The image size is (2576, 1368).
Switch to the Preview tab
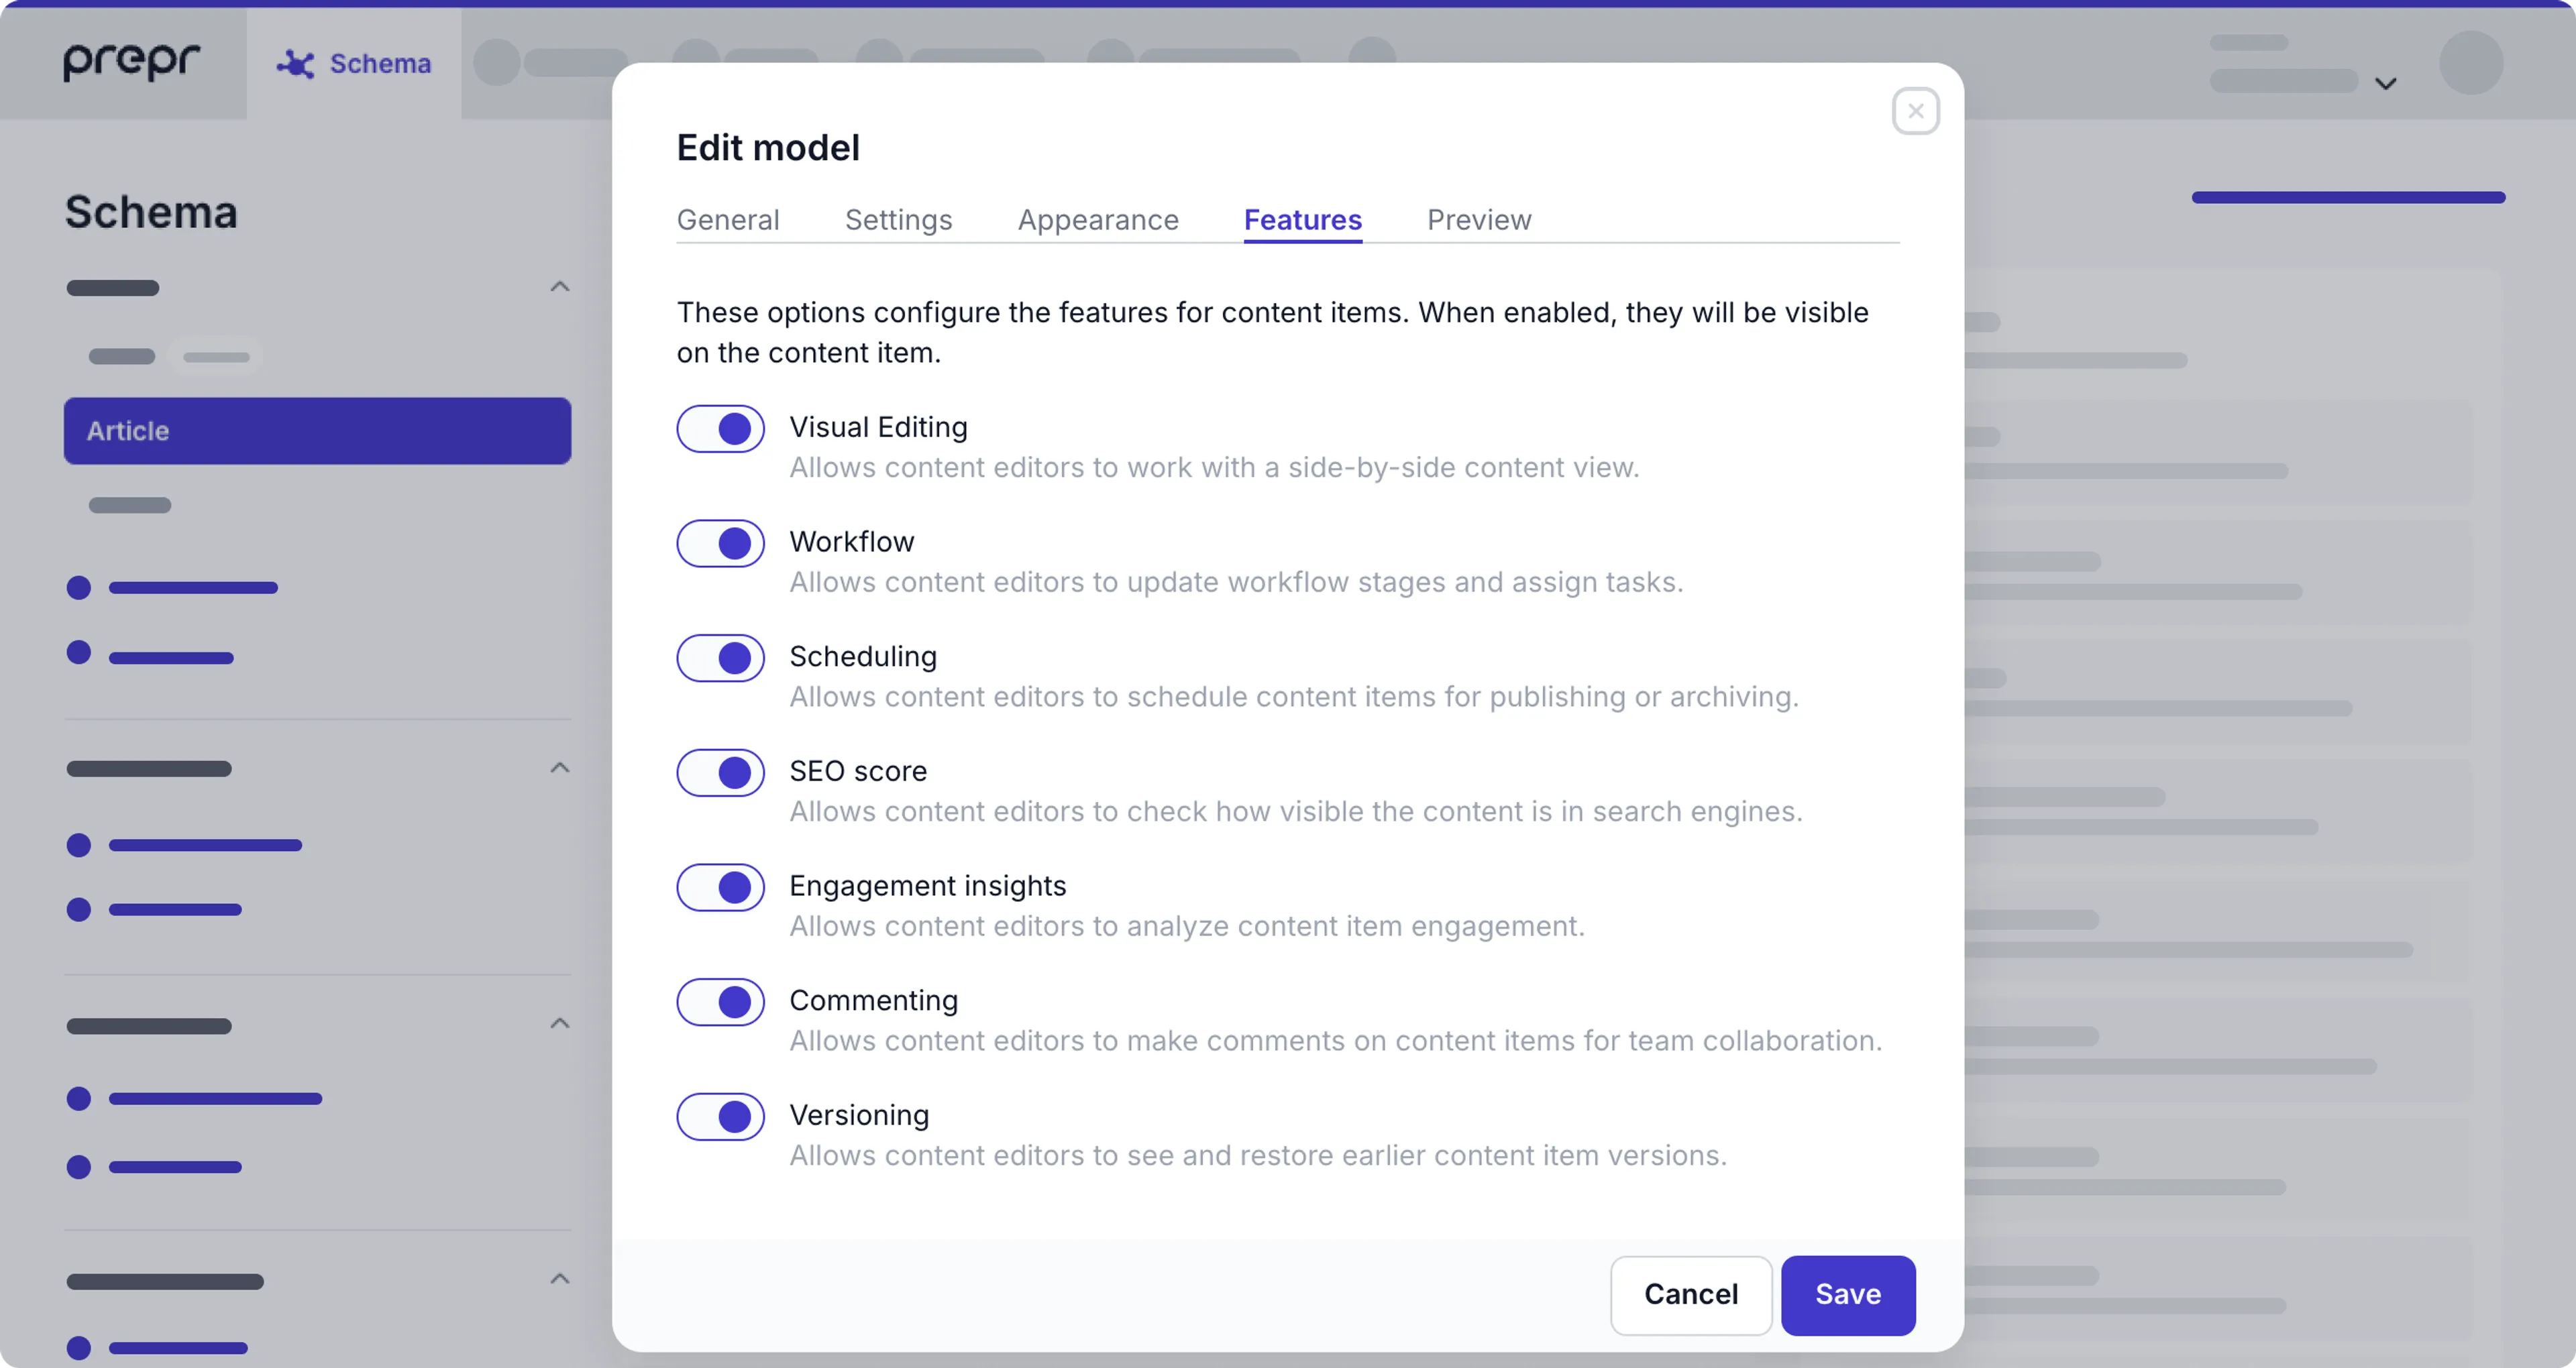(x=1479, y=219)
